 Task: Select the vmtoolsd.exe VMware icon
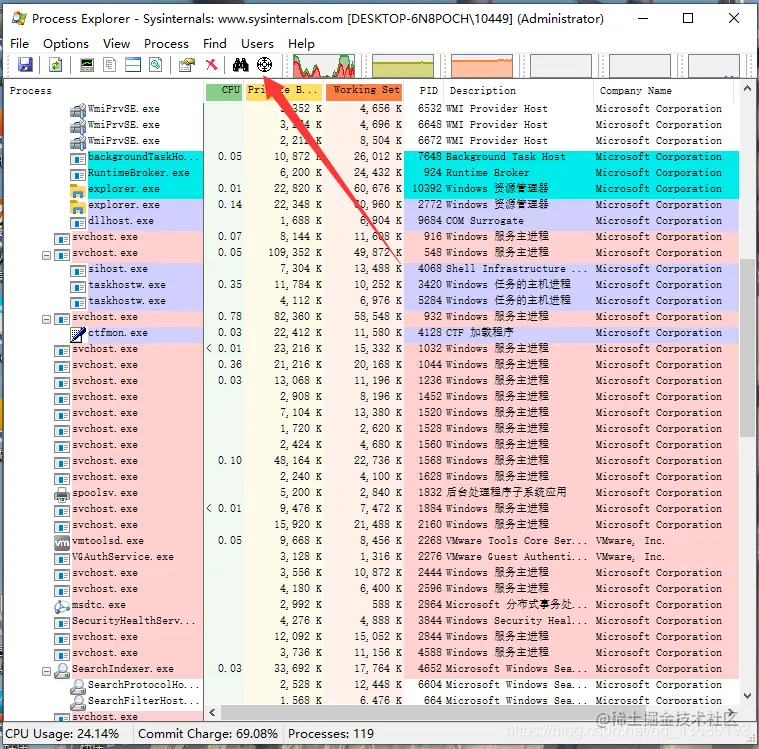click(x=62, y=542)
